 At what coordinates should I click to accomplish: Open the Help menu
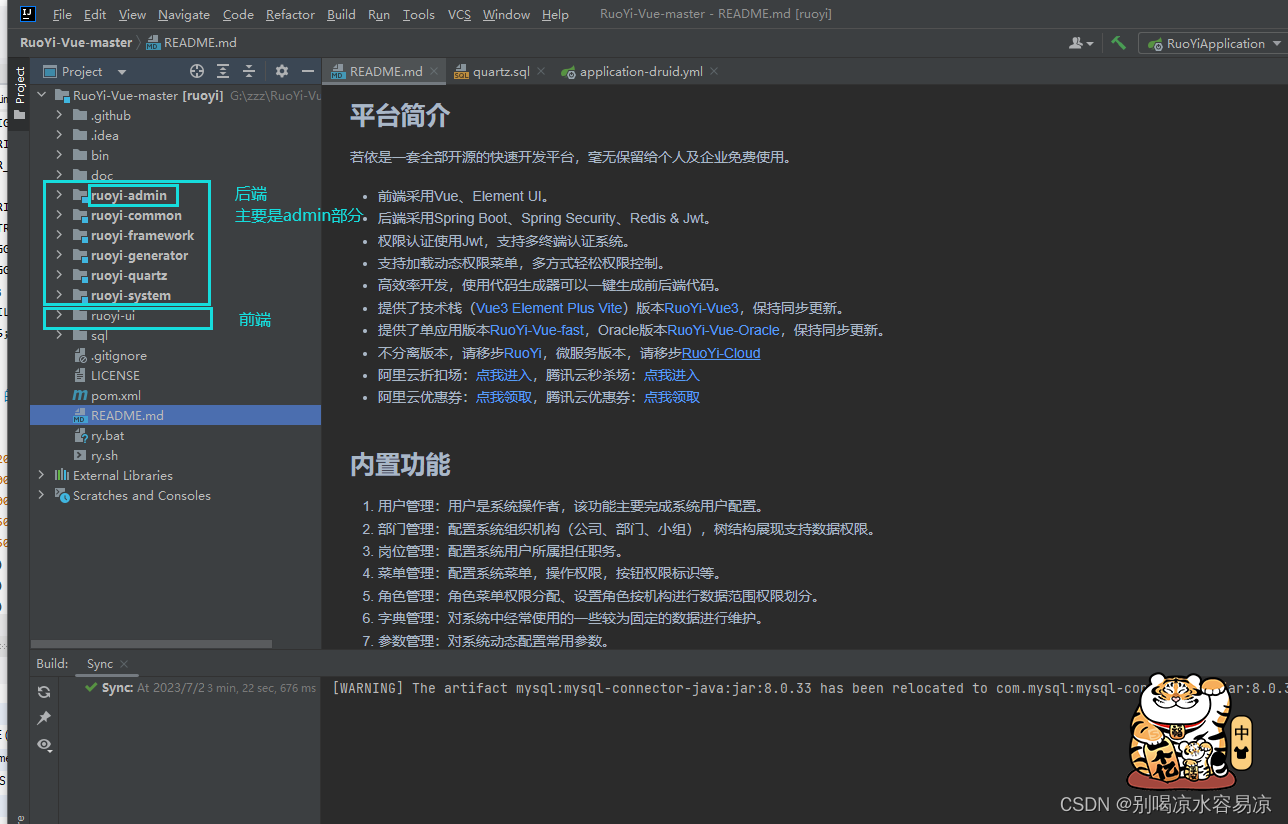coord(555,14)
